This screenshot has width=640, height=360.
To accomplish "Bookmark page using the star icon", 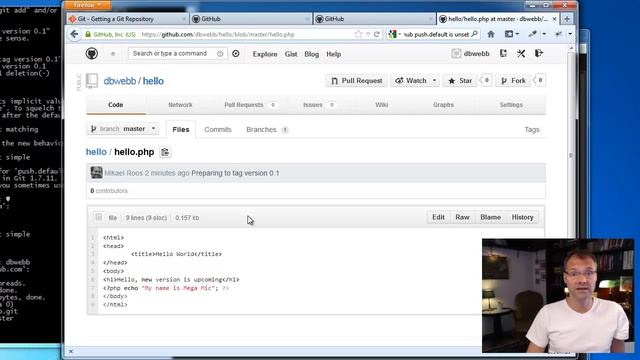I will click(358, 34).
